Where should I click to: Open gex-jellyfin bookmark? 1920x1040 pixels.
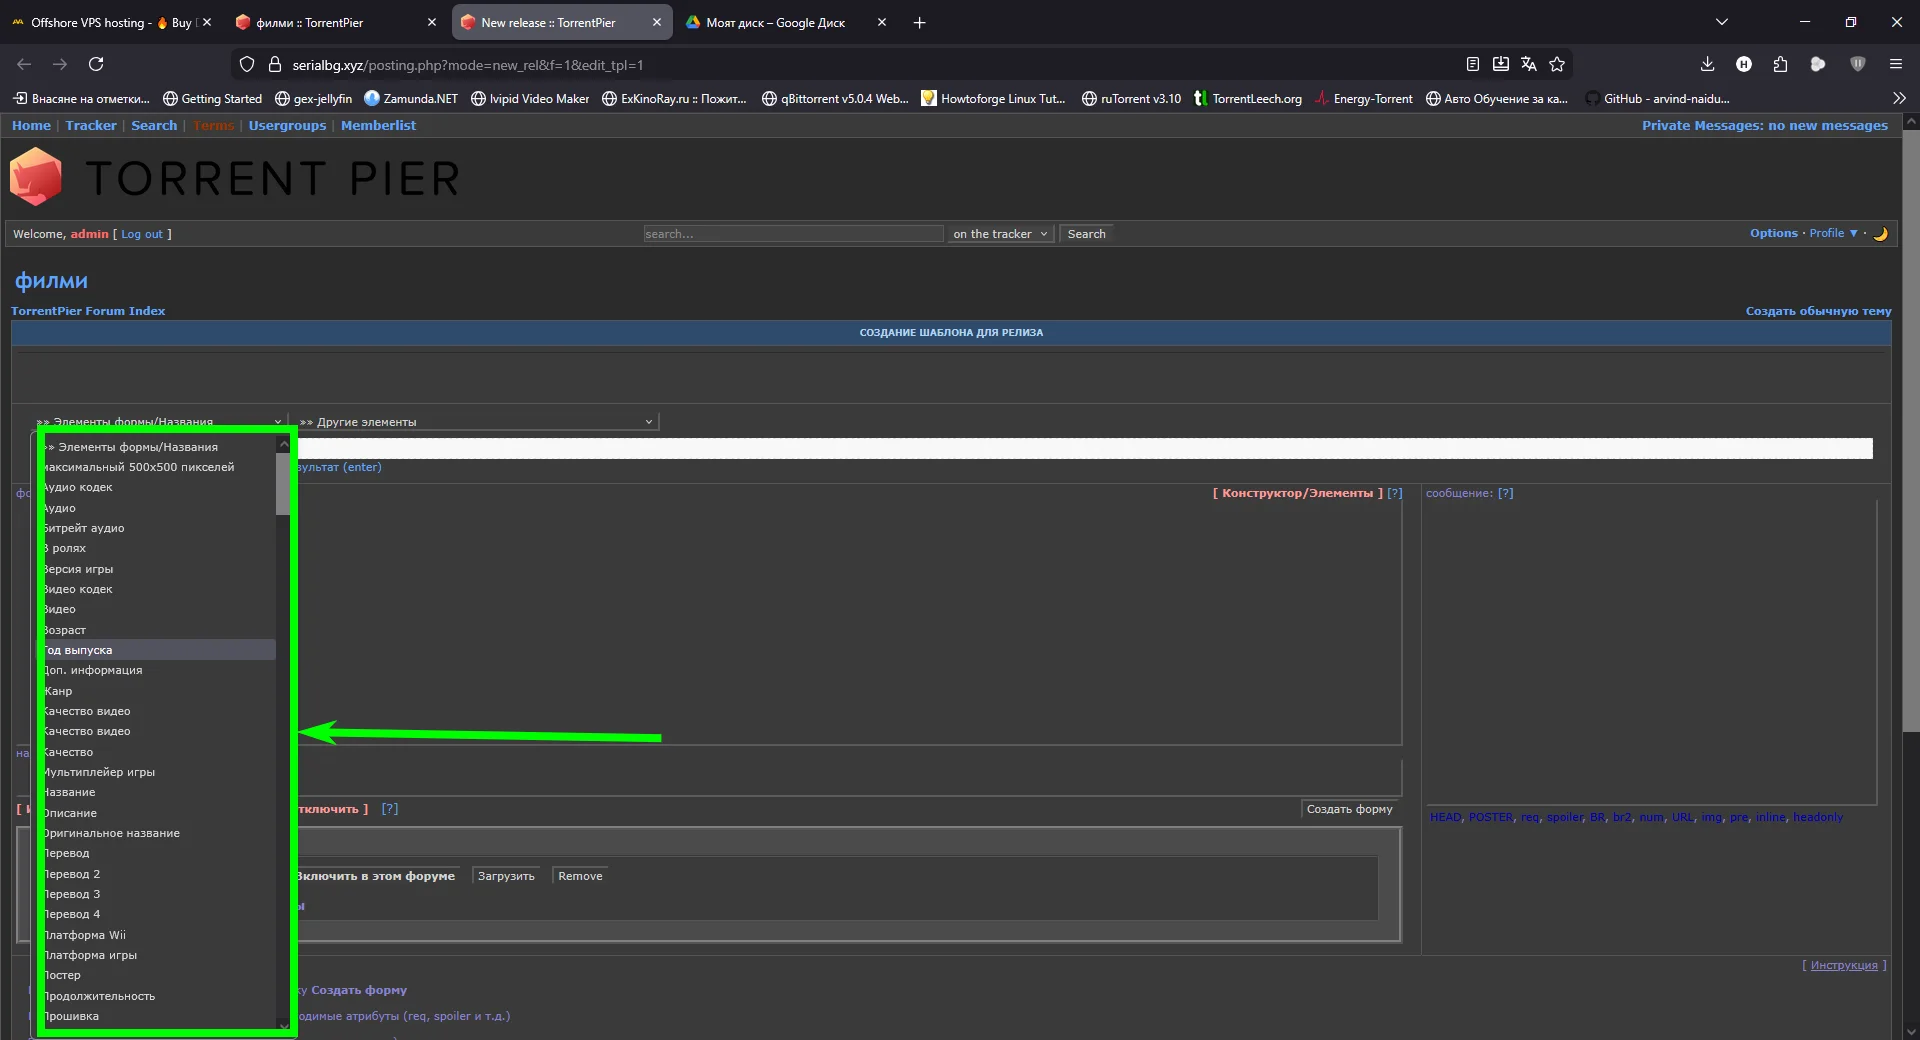pyautogui.click(x=313, y=98)
